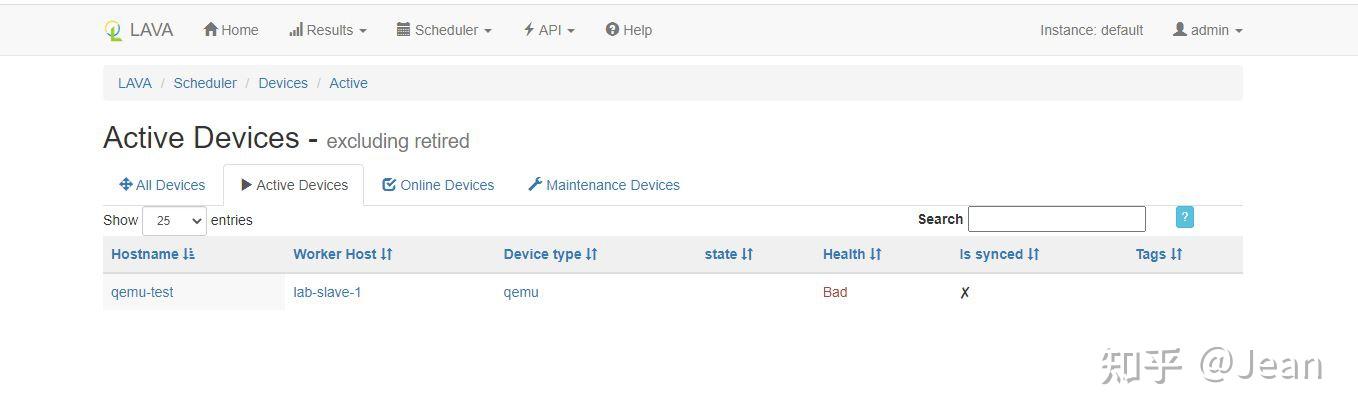Viewport: 1358px width, 420px height.
Task: Sort by Worker Host arrows icon
Action: click(x=387, y=254)
